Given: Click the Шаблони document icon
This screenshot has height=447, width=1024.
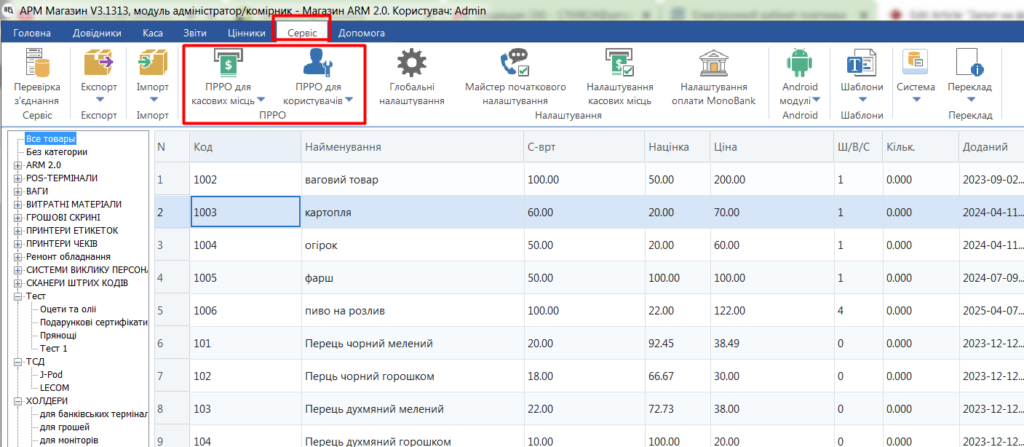Looking at the screenshot, I should [x=862, y=64].
